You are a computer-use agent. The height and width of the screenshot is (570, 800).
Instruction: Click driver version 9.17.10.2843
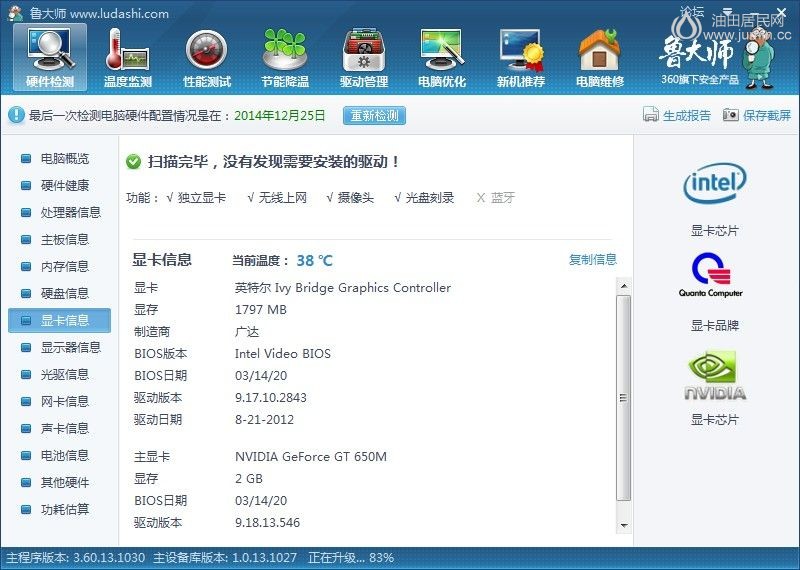point(270,398)
